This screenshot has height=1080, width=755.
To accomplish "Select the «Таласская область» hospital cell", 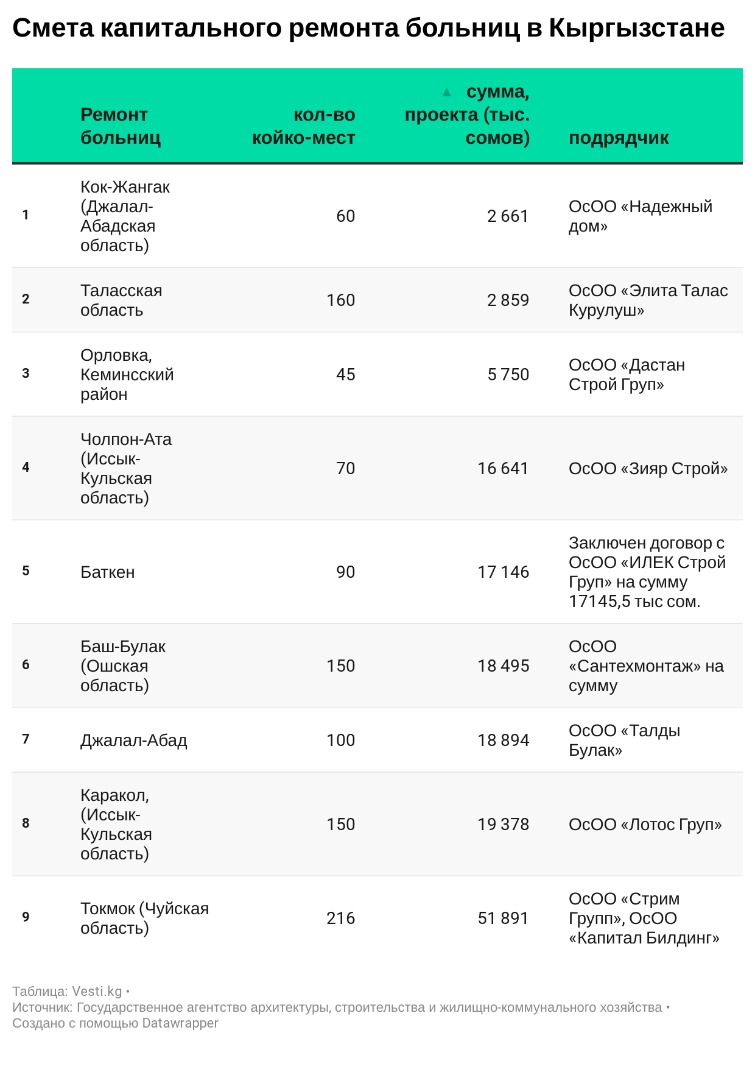I will coord(121,300).
